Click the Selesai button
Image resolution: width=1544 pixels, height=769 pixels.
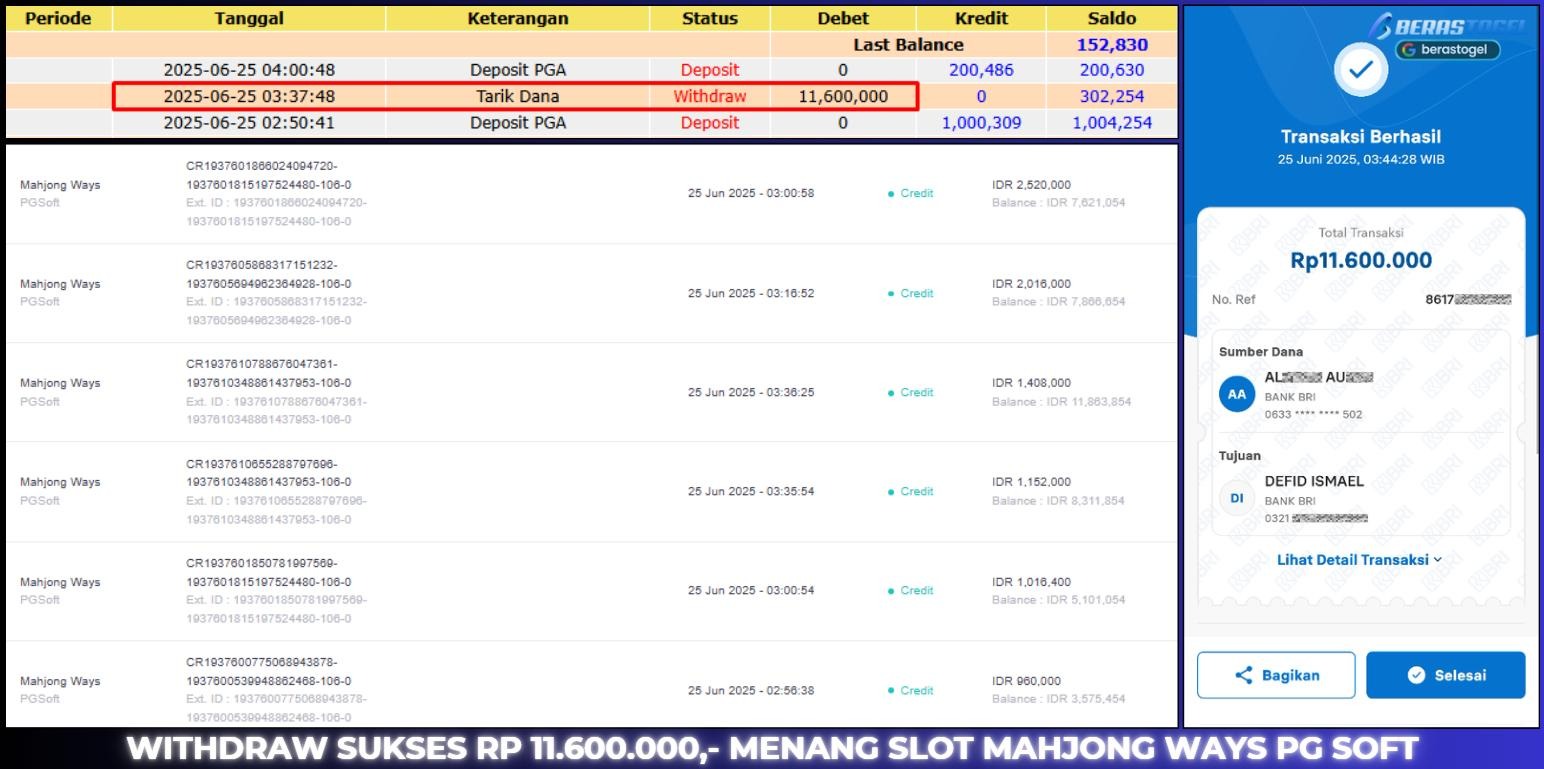pyautogui.click(x=1446, y=675)
